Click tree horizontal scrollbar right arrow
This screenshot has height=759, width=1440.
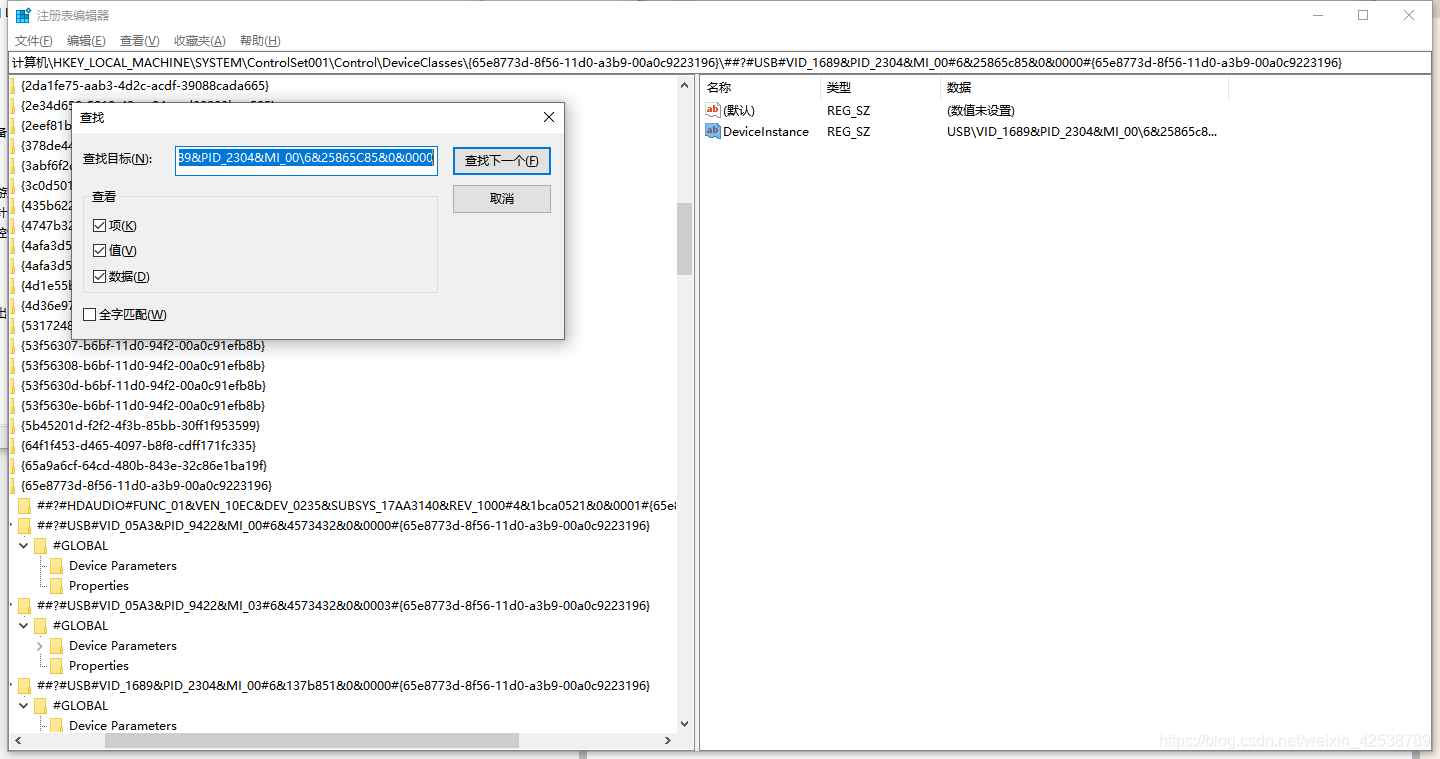pyautogui.click(x=668, y=741)
